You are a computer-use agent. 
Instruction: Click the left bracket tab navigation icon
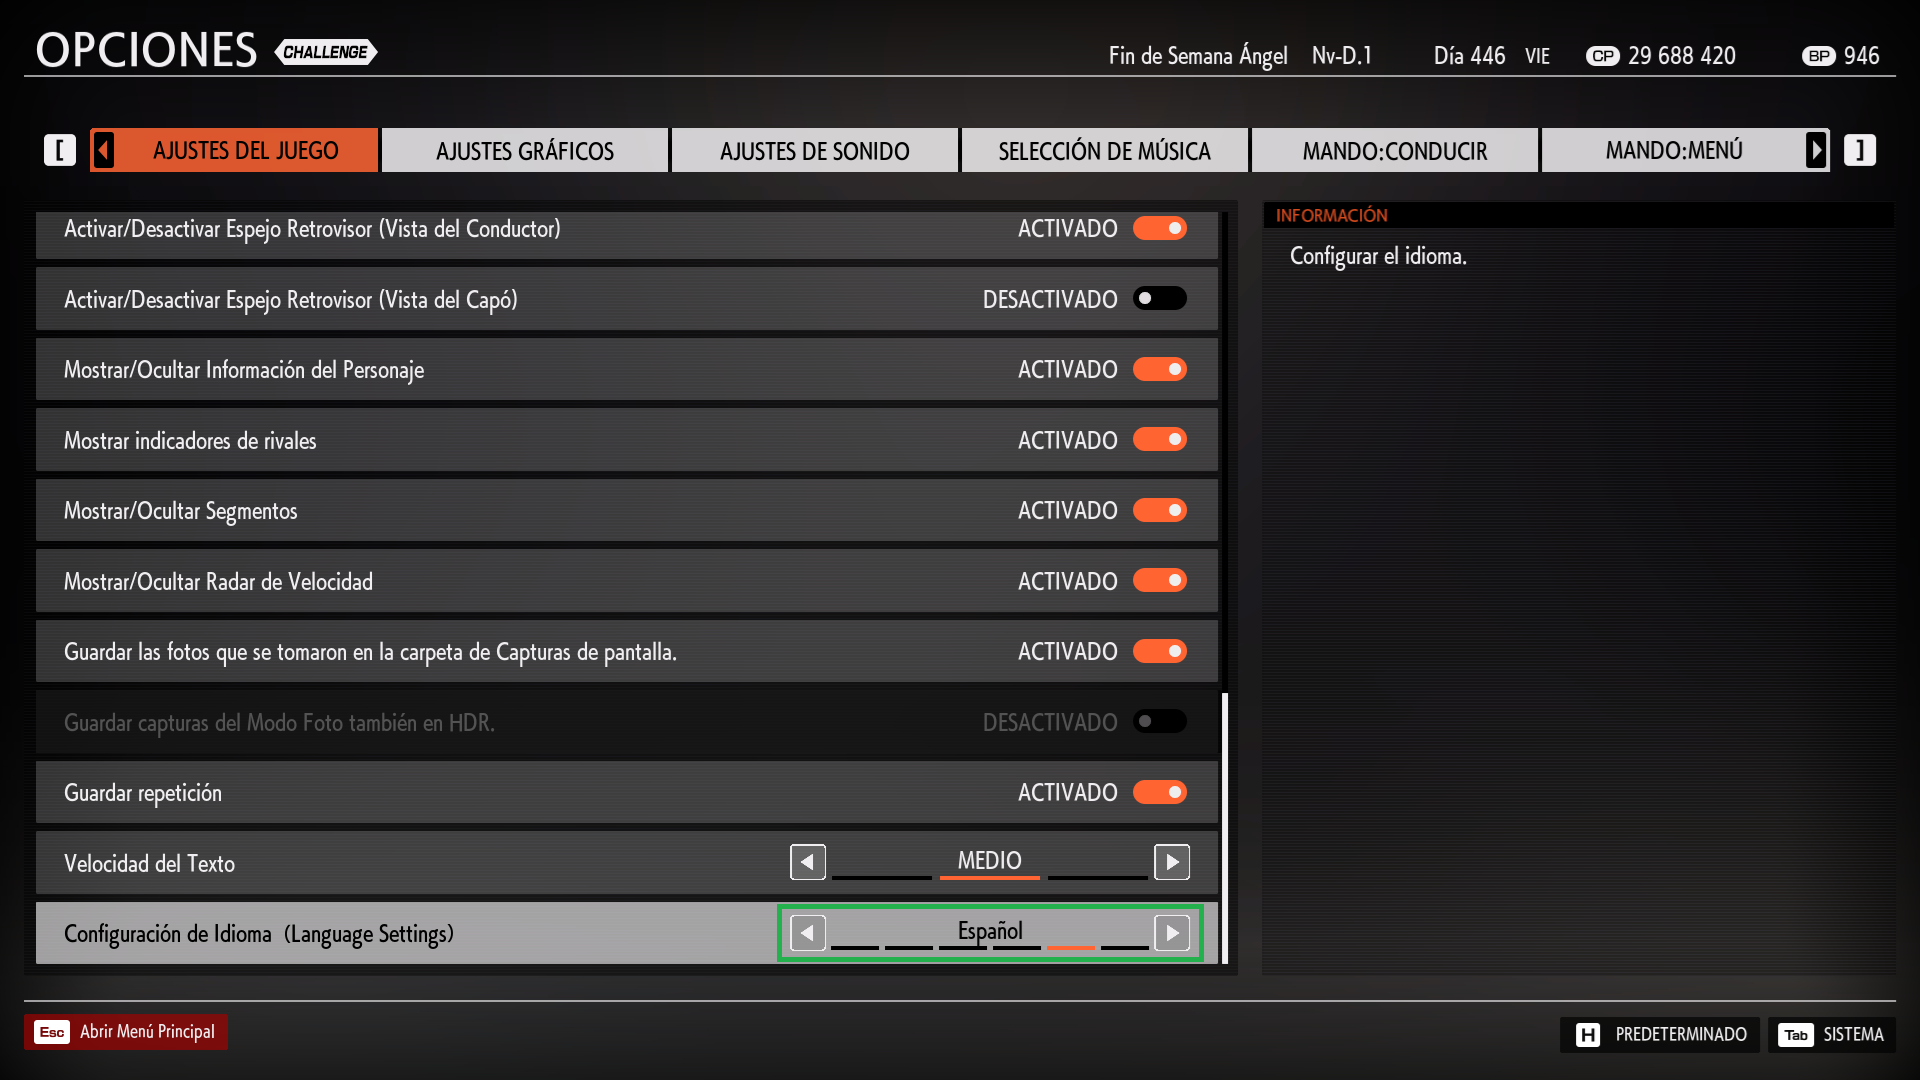60,150
